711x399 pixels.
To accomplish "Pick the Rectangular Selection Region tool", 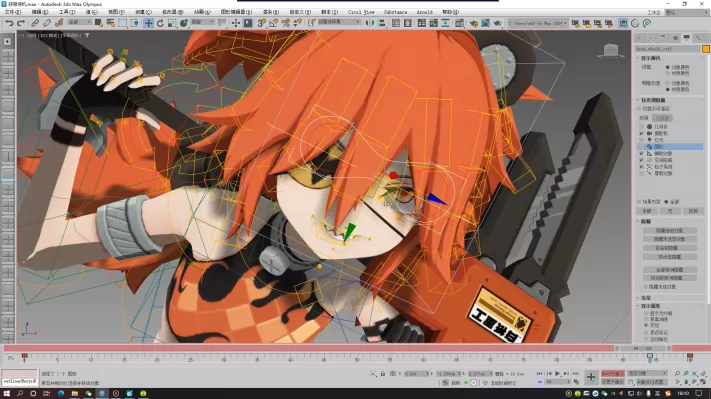I will [122, 23].
